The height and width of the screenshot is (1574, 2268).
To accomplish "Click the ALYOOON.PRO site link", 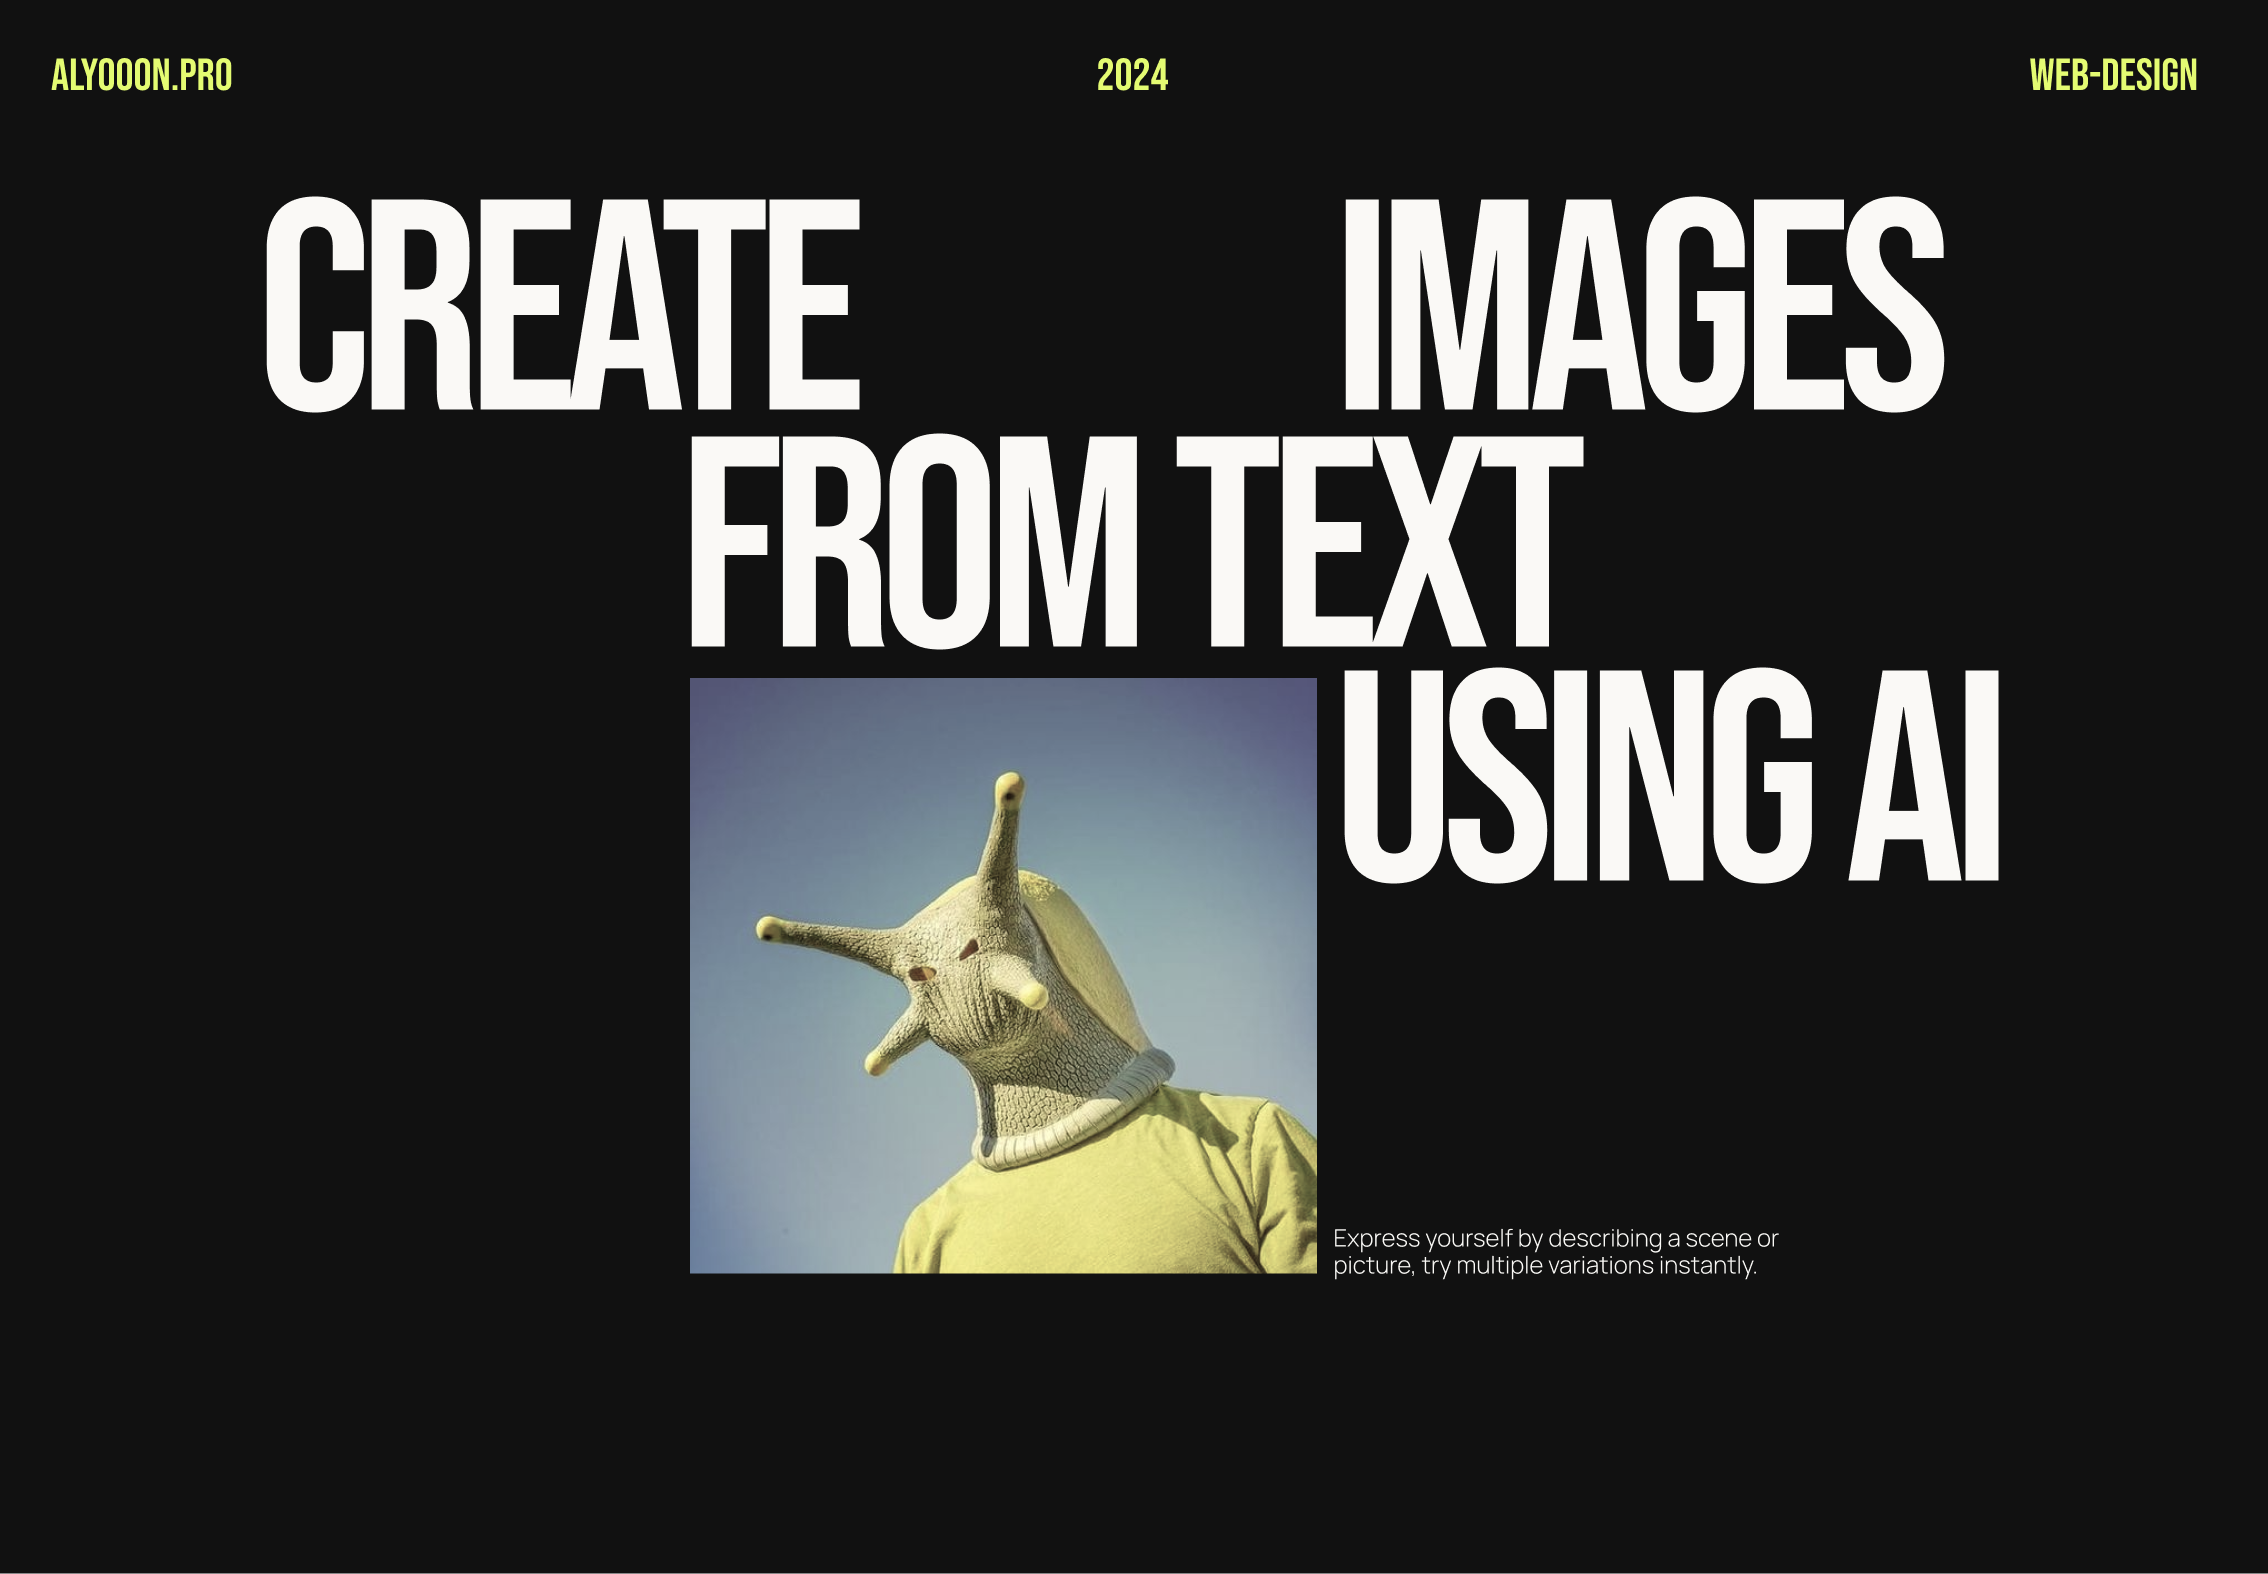I will [x=141, y=76].
